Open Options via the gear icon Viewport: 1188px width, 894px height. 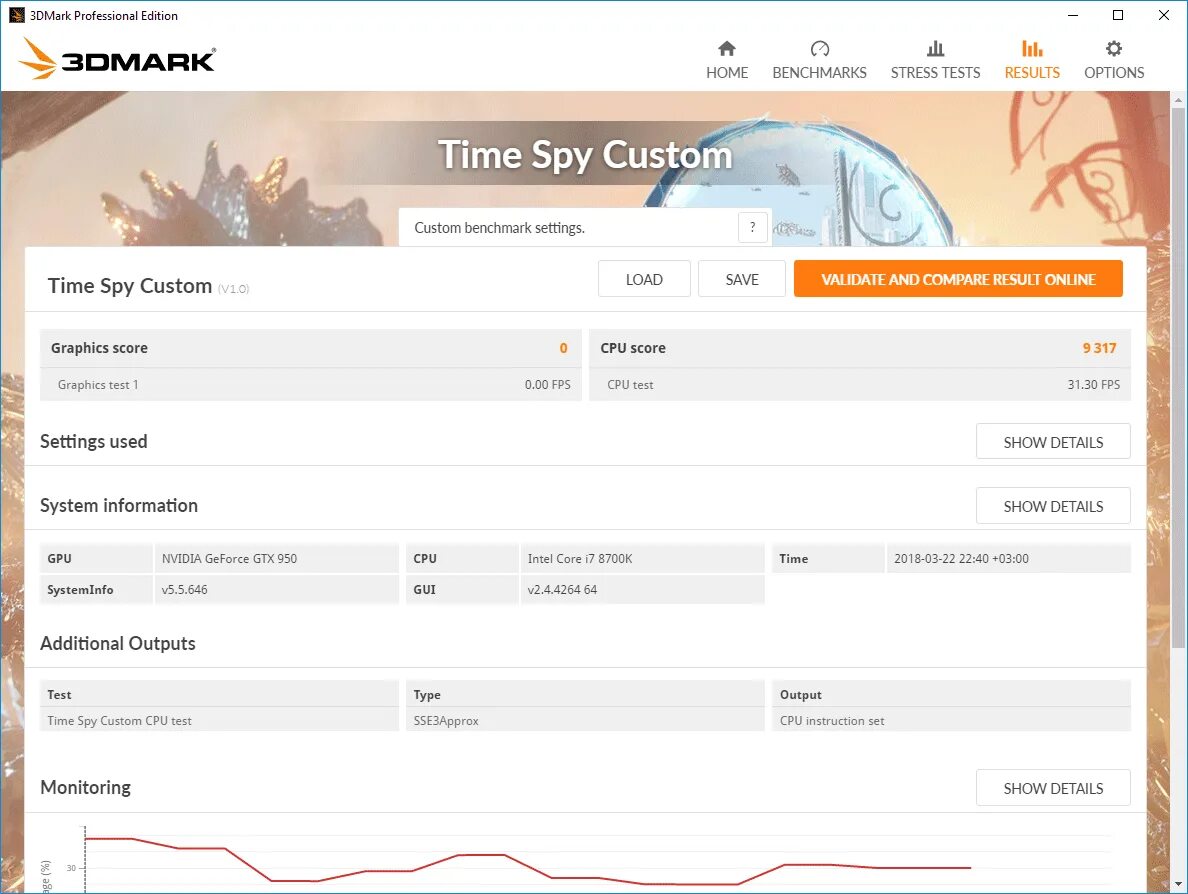1113,48
